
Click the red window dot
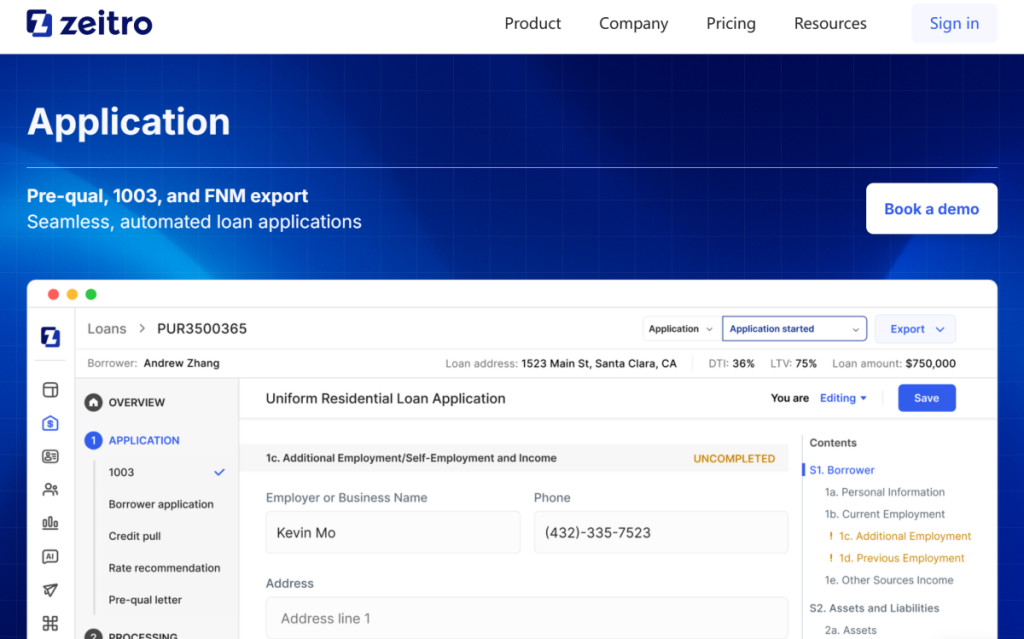click(x=54, y=294)
